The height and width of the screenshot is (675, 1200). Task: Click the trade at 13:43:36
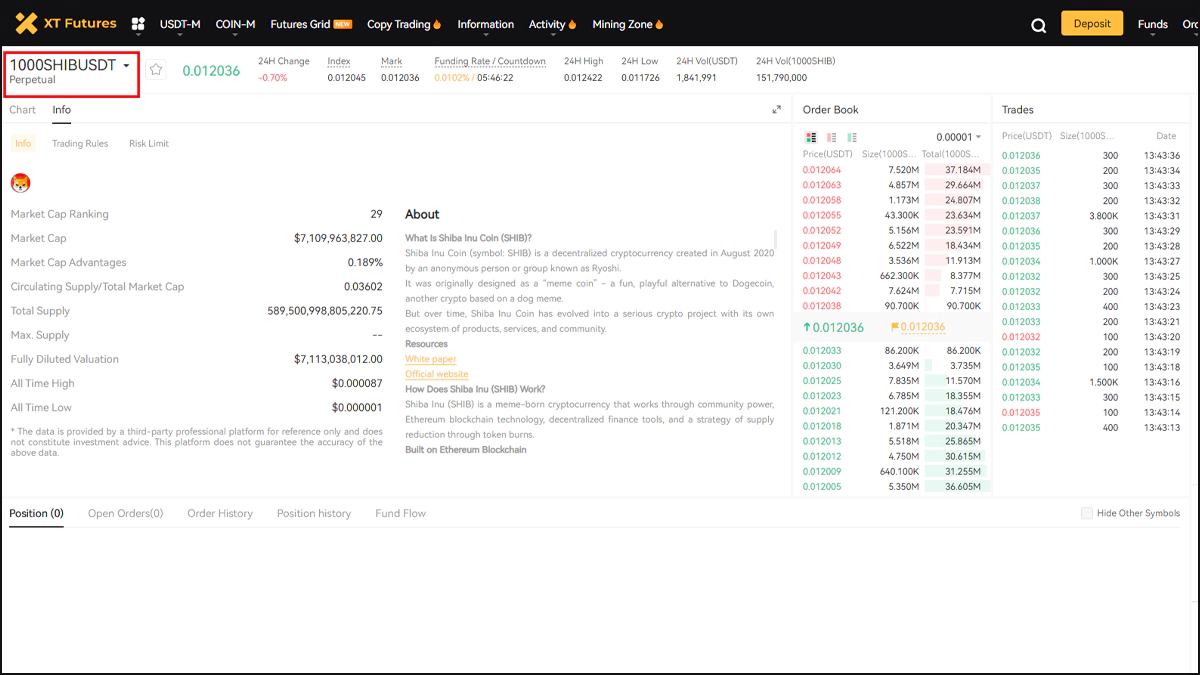point(1091,156)
